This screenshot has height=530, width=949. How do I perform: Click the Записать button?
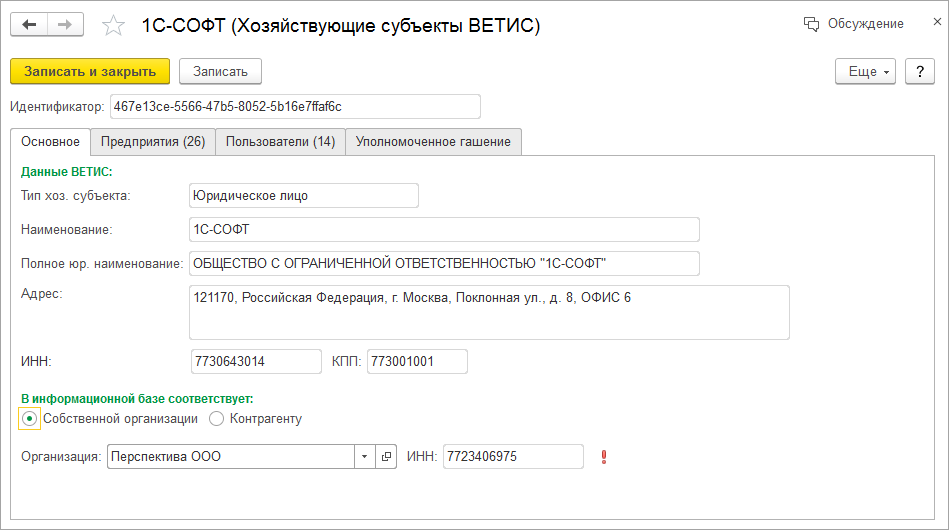pos(220,71)
